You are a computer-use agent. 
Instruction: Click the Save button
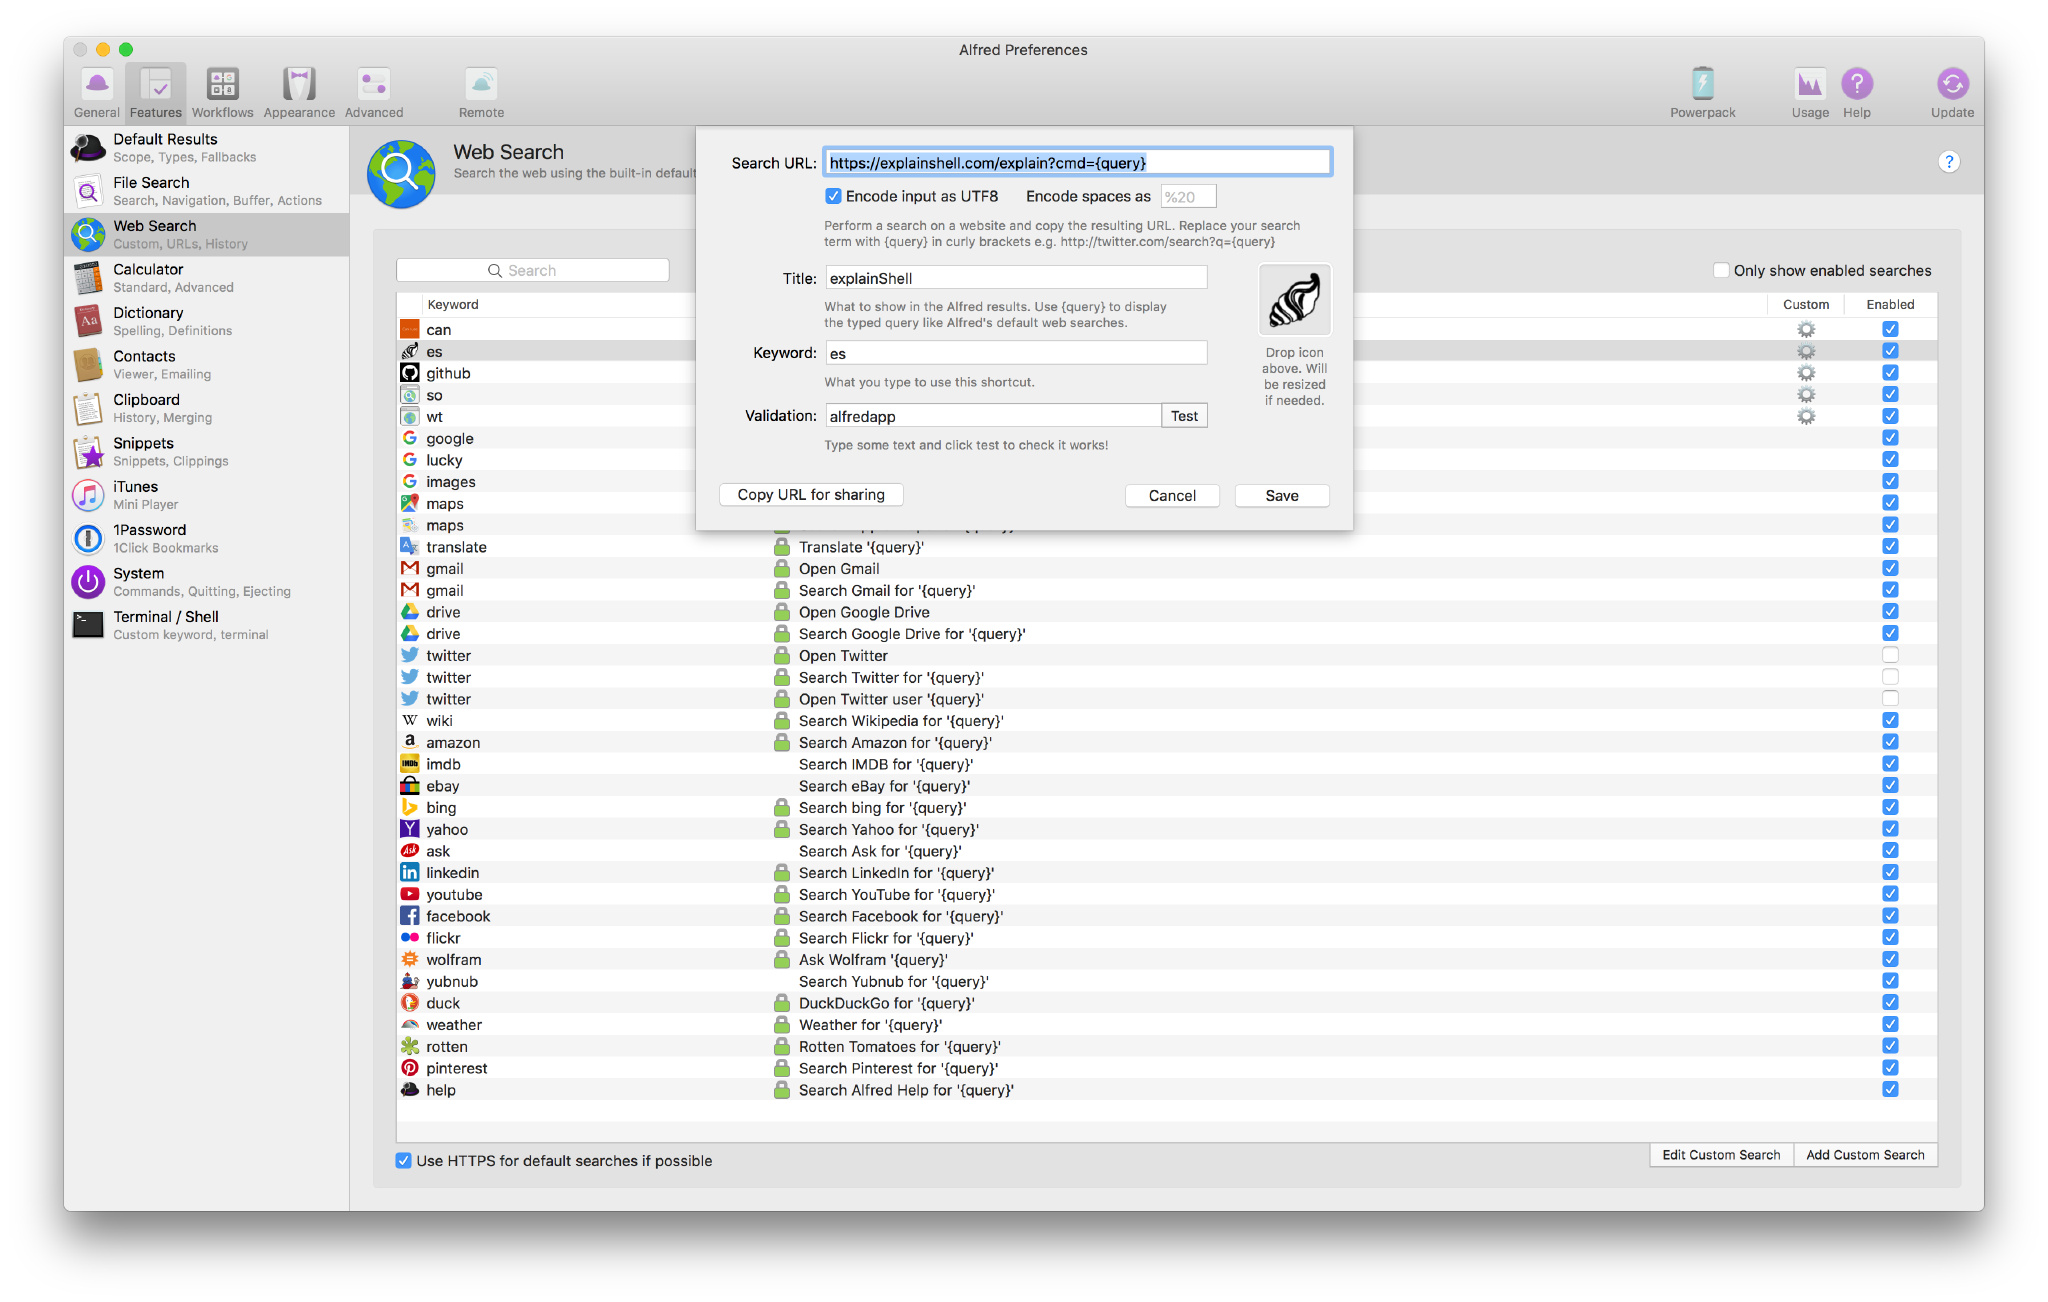click(x=1281, y=495)
